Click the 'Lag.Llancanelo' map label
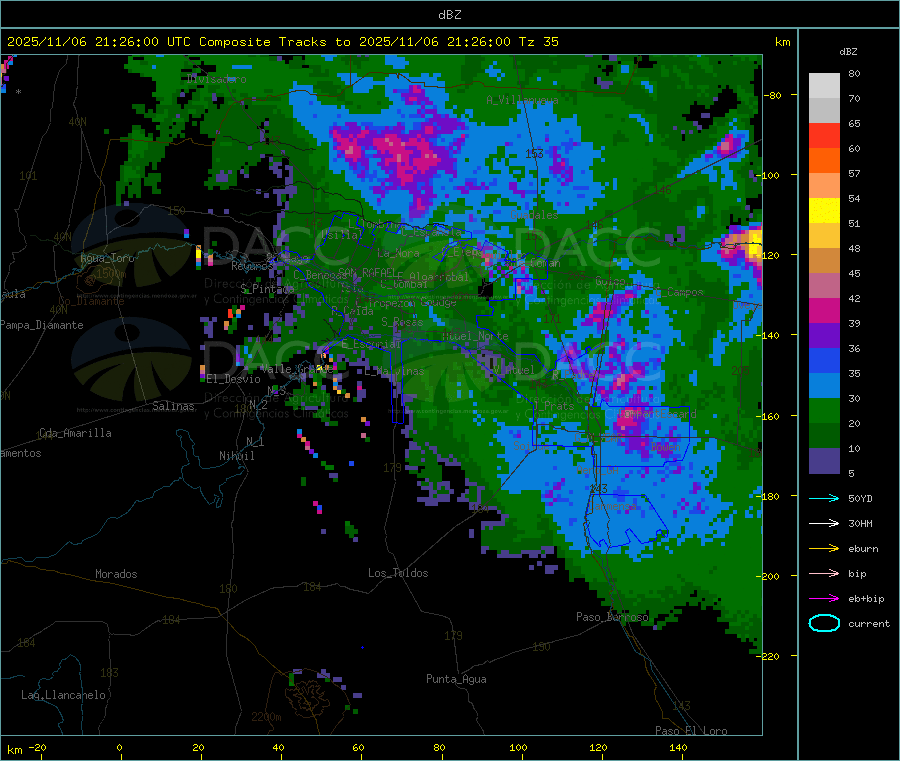 [63, 695]
